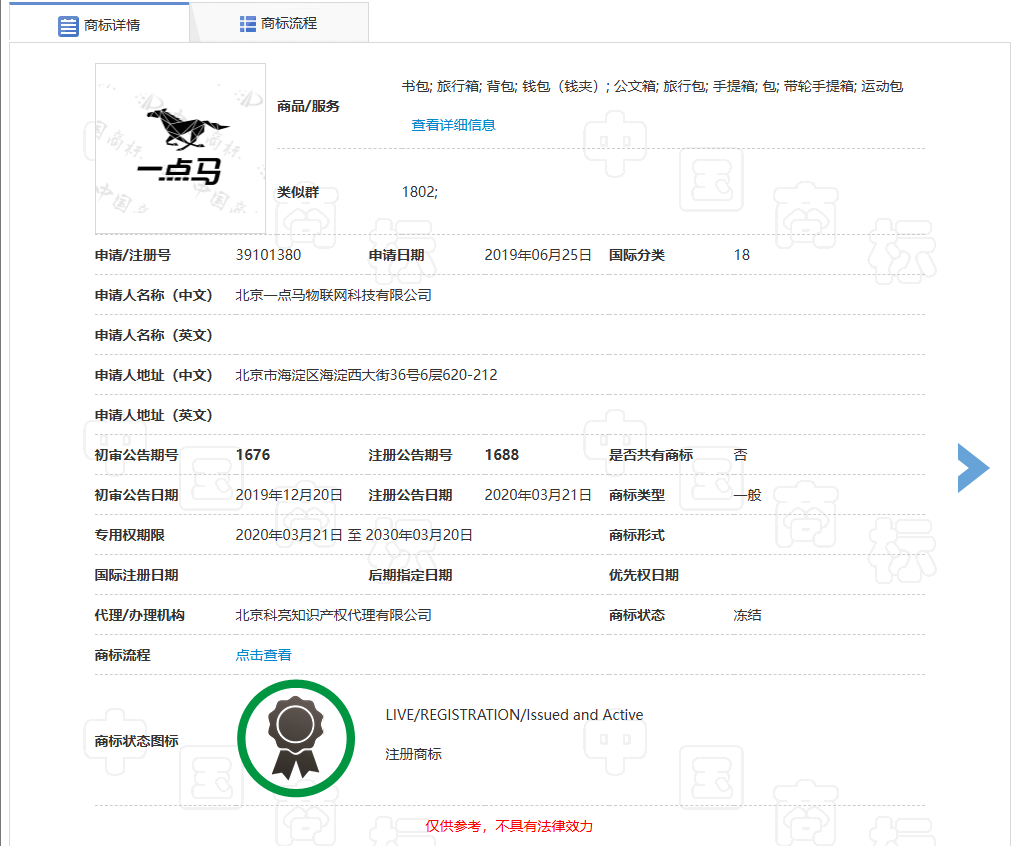Switch to the 商标流程 tab

tap(289, 23)
